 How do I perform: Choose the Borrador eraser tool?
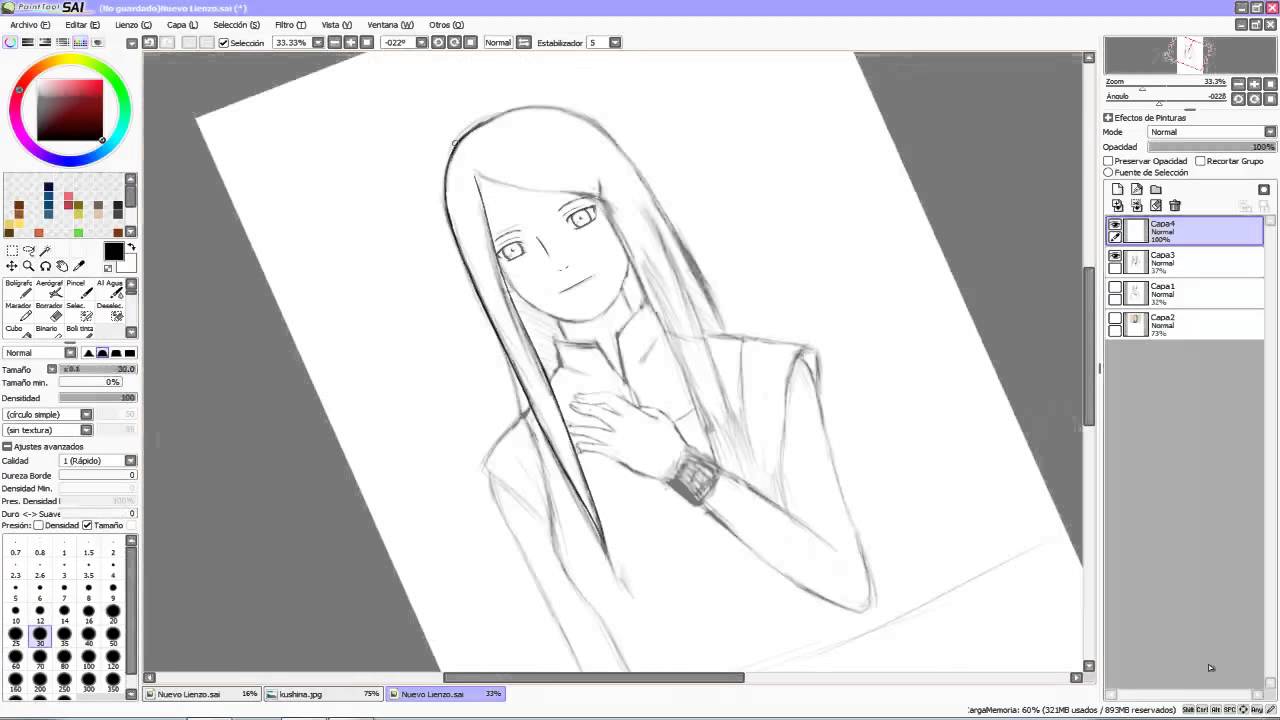(49, 312)
